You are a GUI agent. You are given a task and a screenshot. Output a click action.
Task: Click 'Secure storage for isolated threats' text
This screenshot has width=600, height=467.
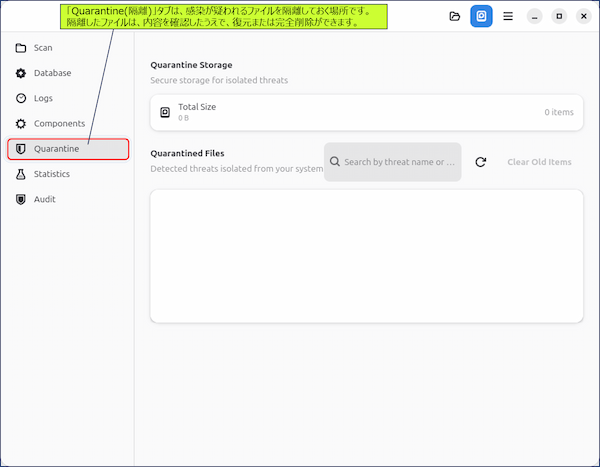point(219,80)
